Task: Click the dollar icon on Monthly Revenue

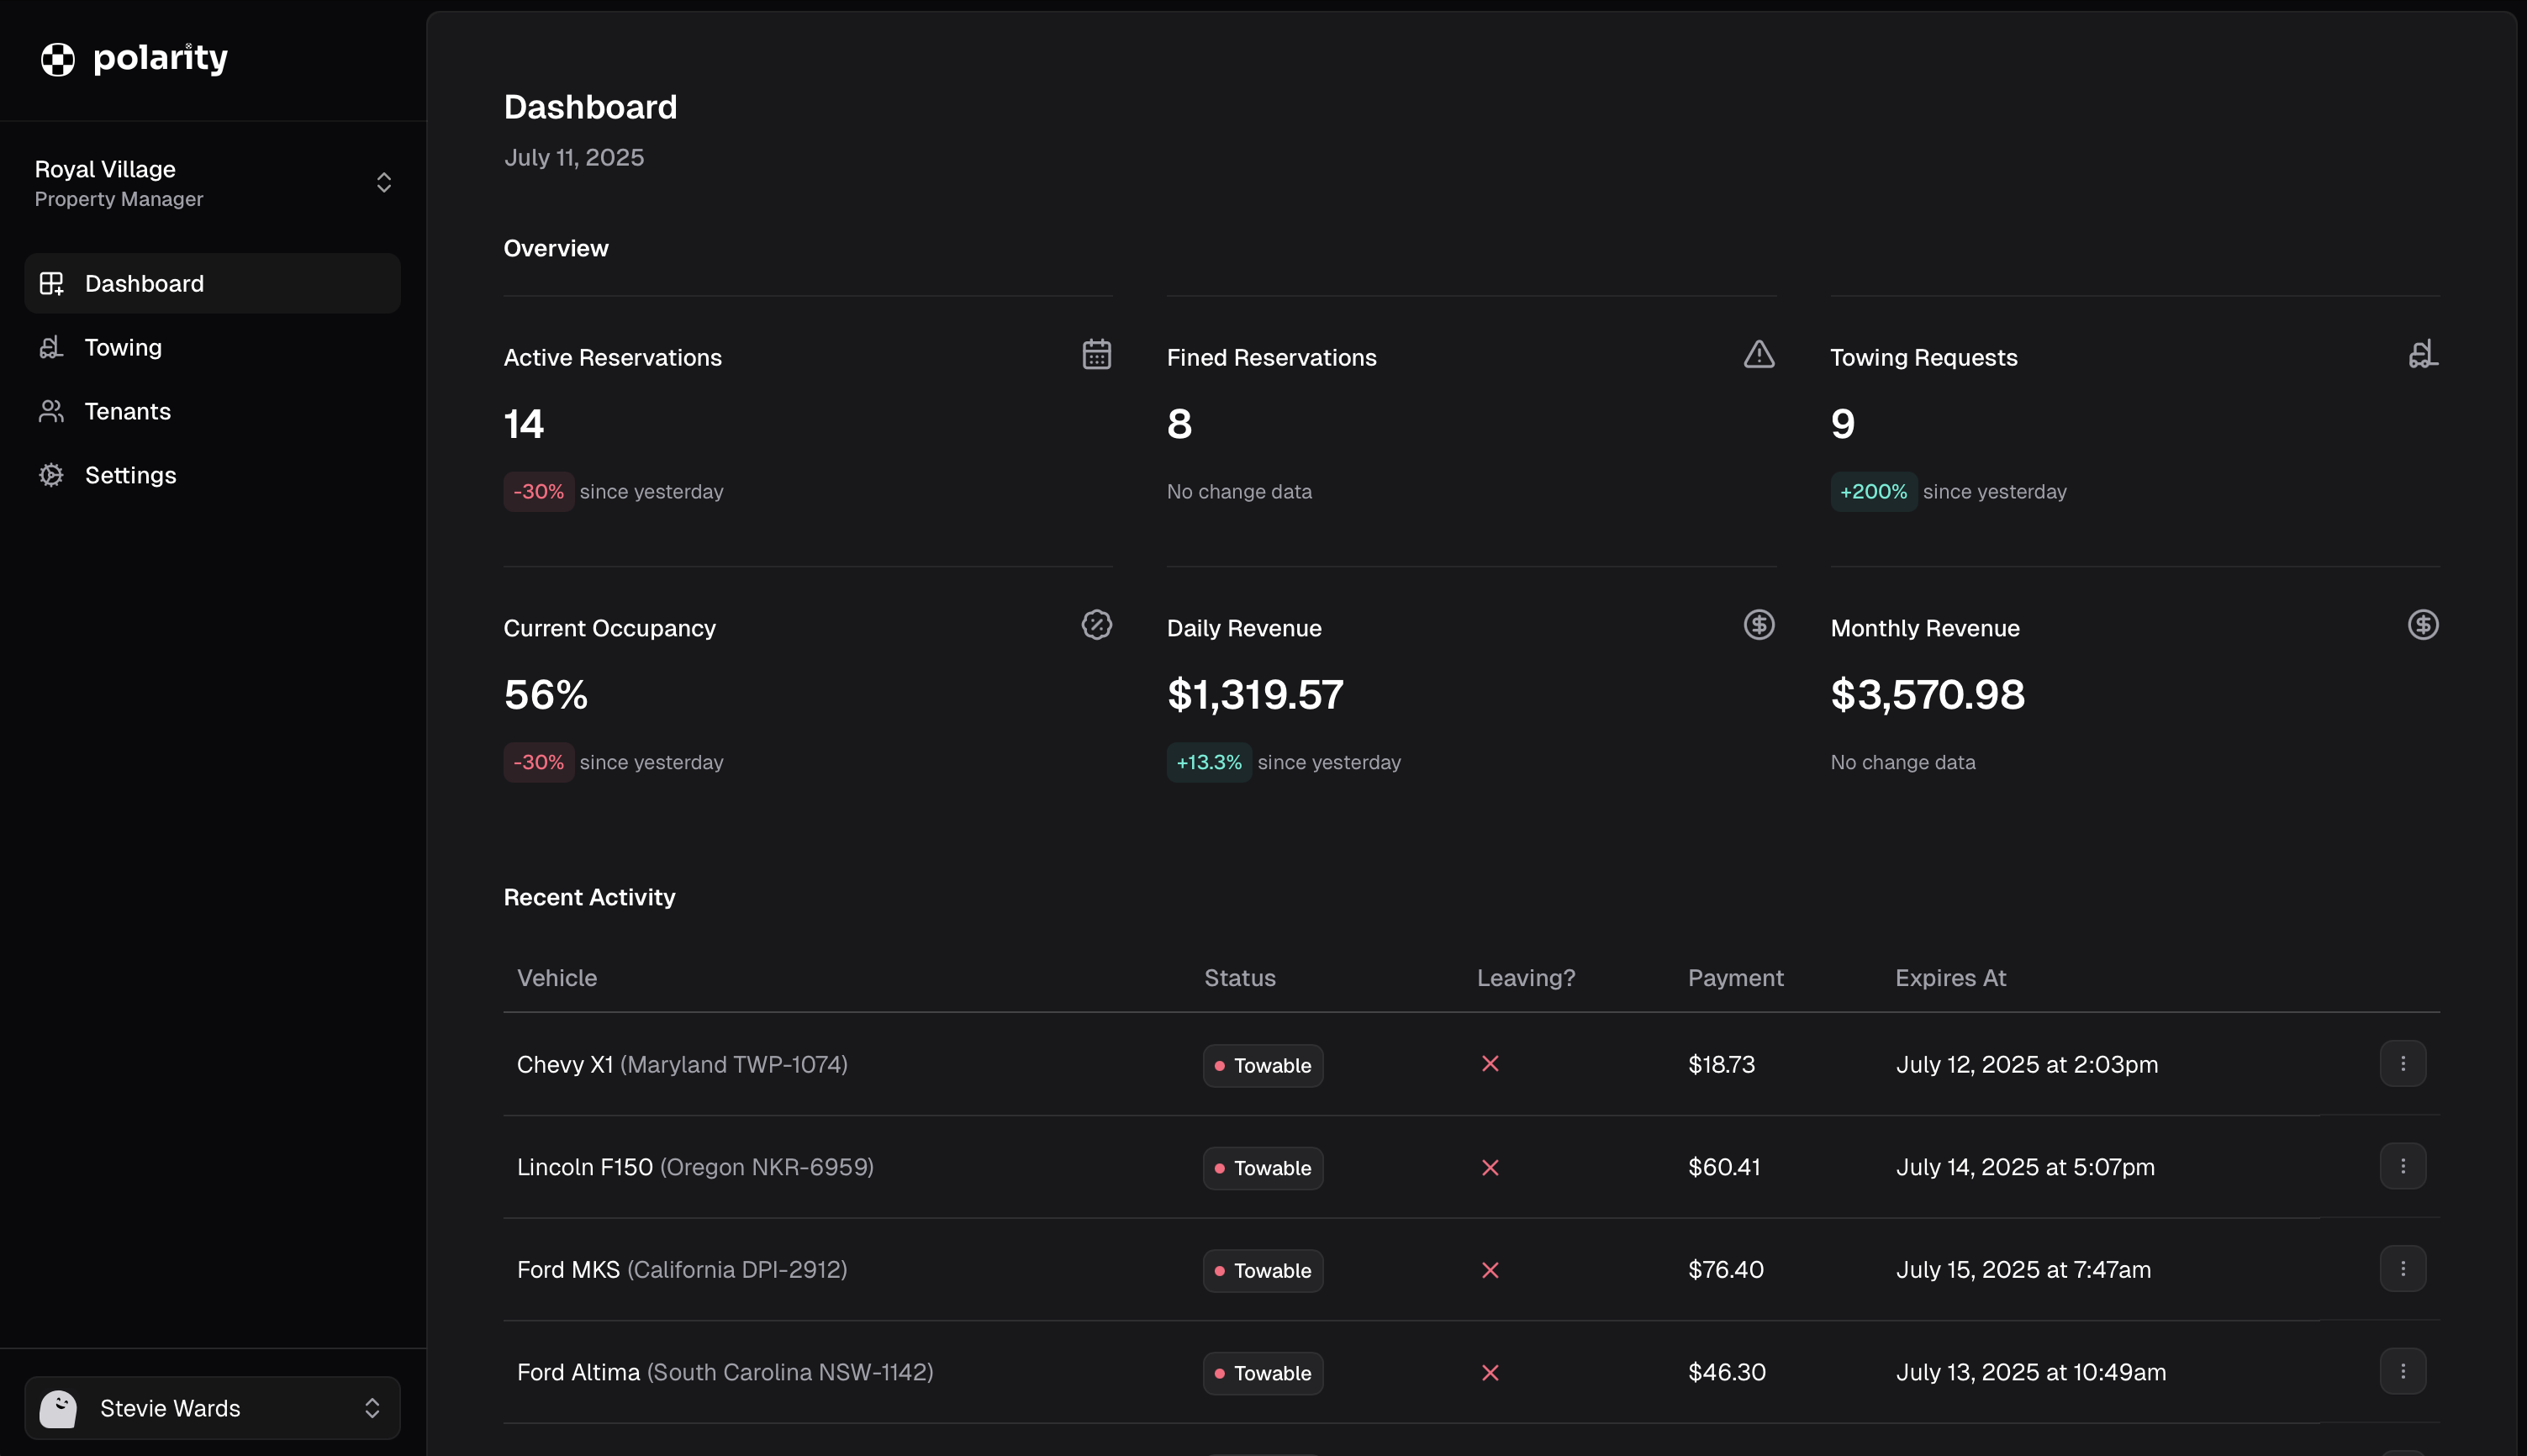Action: coord(2422,625)
